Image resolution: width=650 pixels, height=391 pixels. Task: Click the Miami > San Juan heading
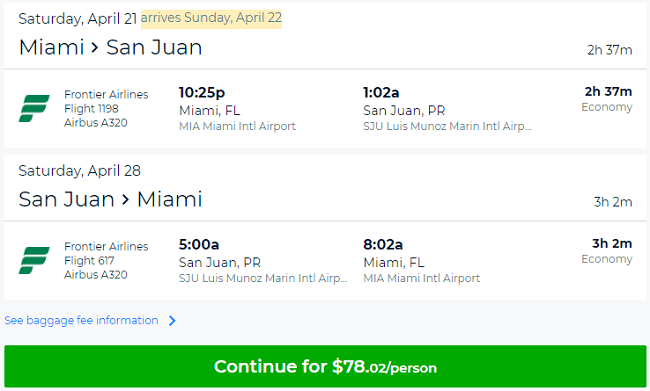pos(111,47)
